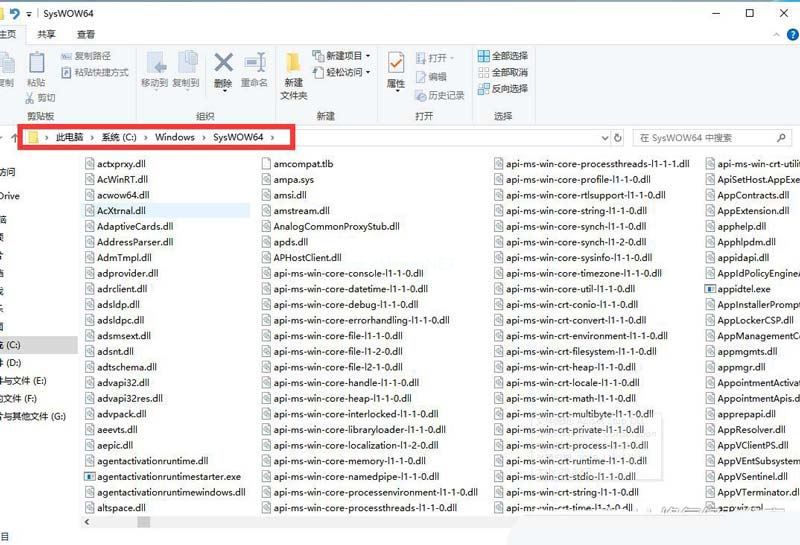Click the History button in ribbon
800x545 pixels.
coord(439,95)
